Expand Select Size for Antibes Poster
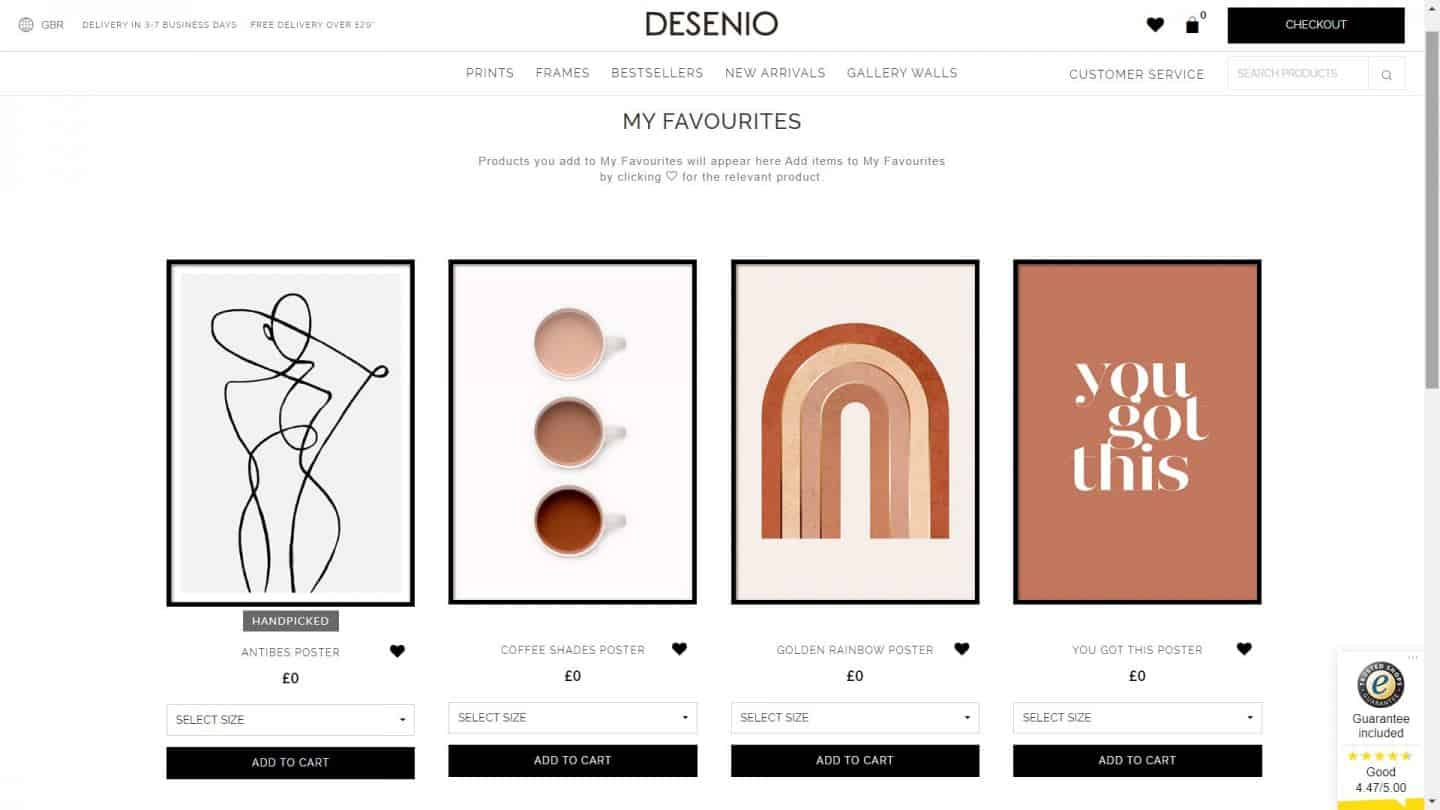 [290, 720]
